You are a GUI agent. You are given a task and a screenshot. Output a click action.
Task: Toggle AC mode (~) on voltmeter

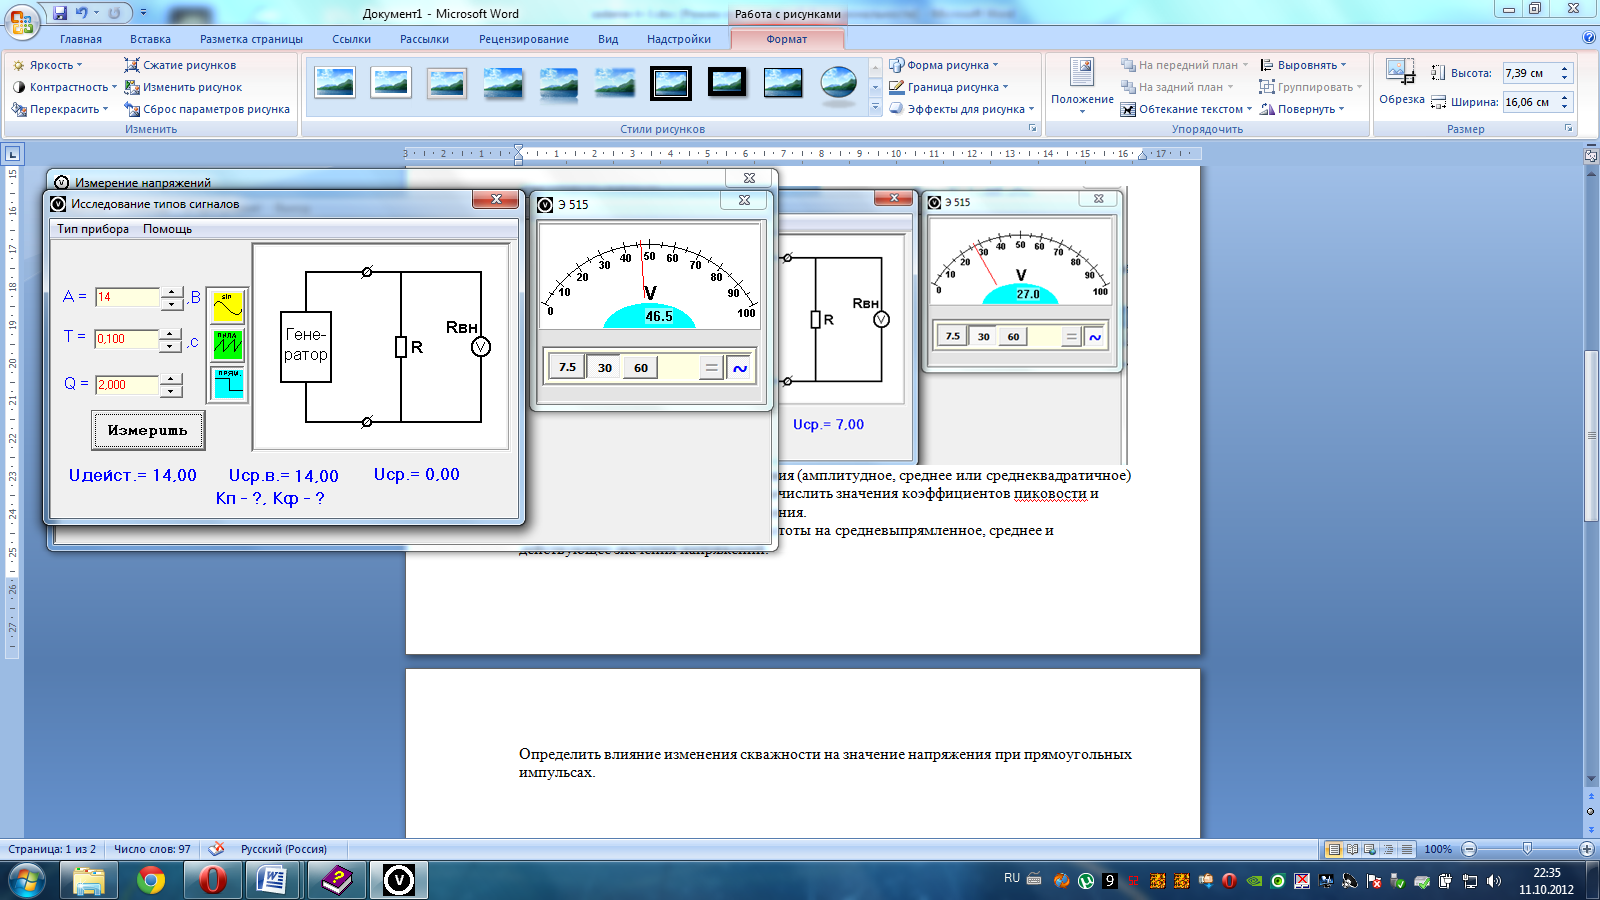click(739, 368)
